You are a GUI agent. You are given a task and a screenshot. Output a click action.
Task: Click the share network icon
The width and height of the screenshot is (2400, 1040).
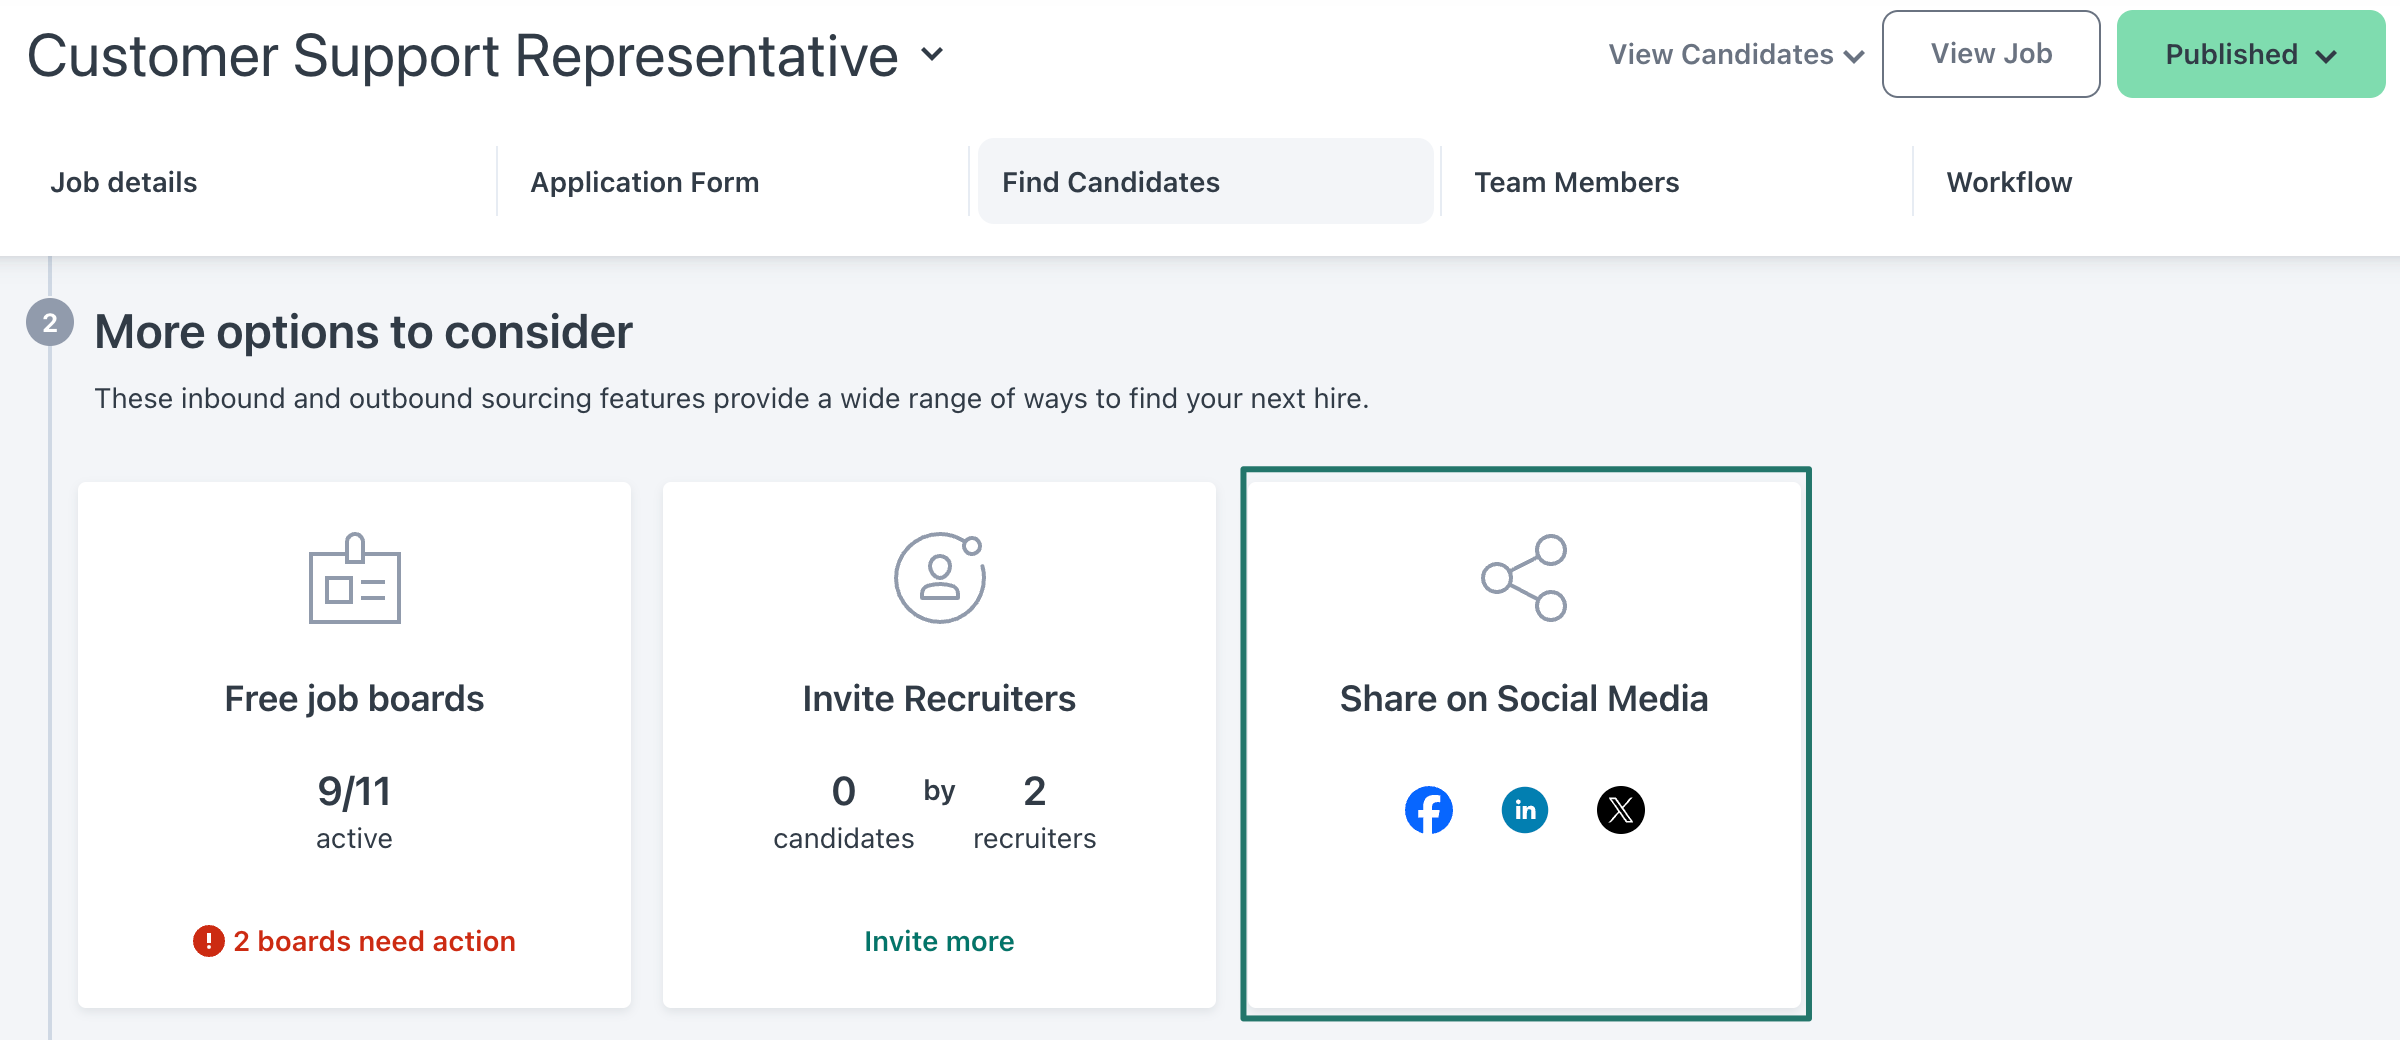(x=1524, y=578)
